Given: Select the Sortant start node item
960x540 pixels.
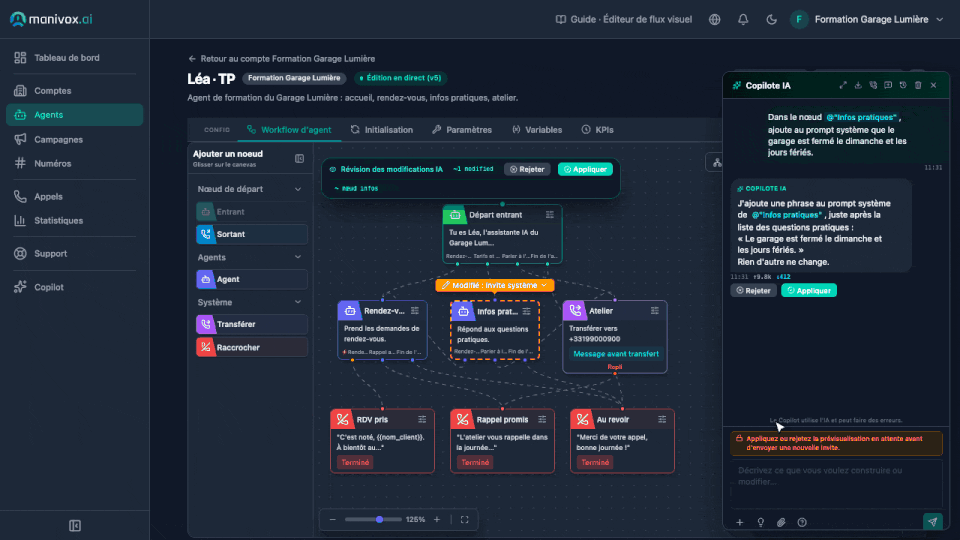Looking at the screenshot, I should pos(252,234).
